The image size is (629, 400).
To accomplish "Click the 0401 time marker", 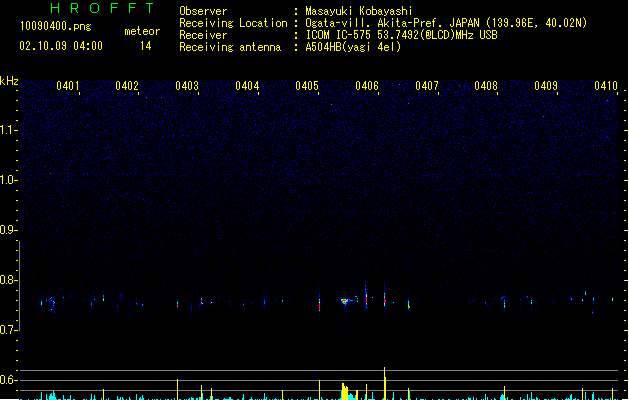I will point(67,86).
